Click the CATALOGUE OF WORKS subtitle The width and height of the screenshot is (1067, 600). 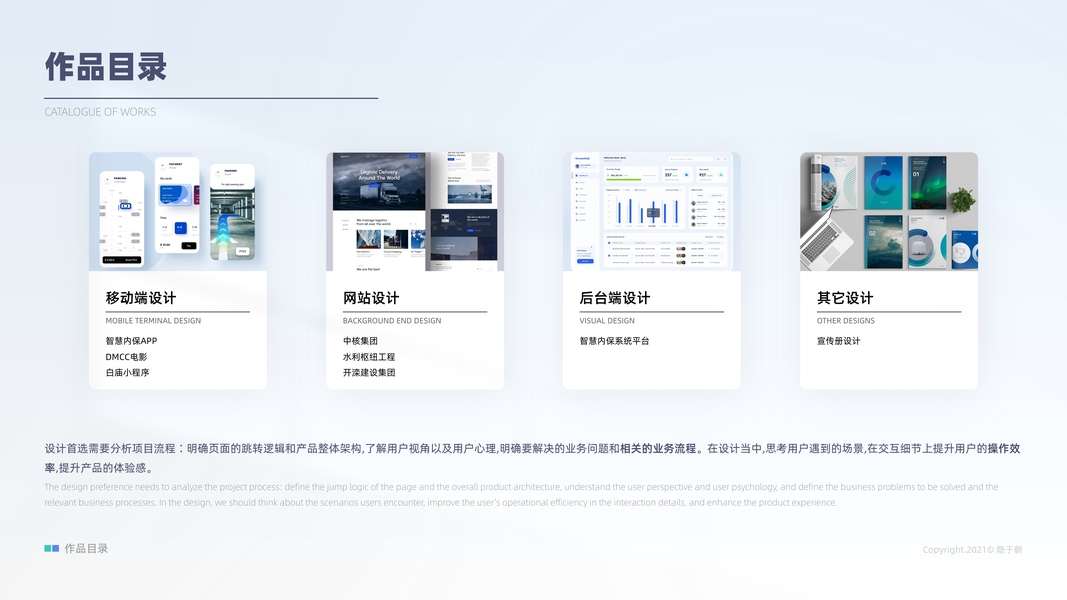pyautogui.click(x=100, y=112)
